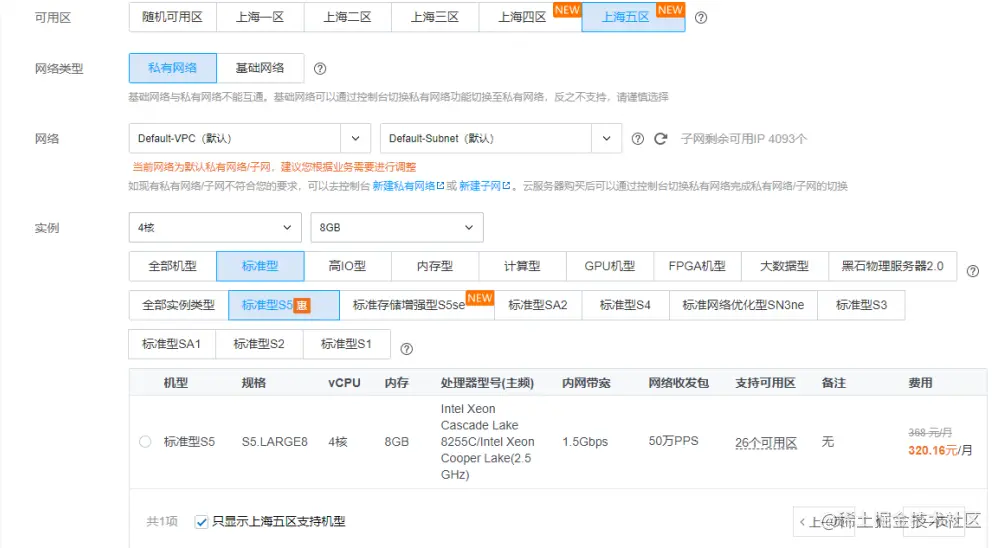Open the 新建私有网络 link

(x=408, y=186)
